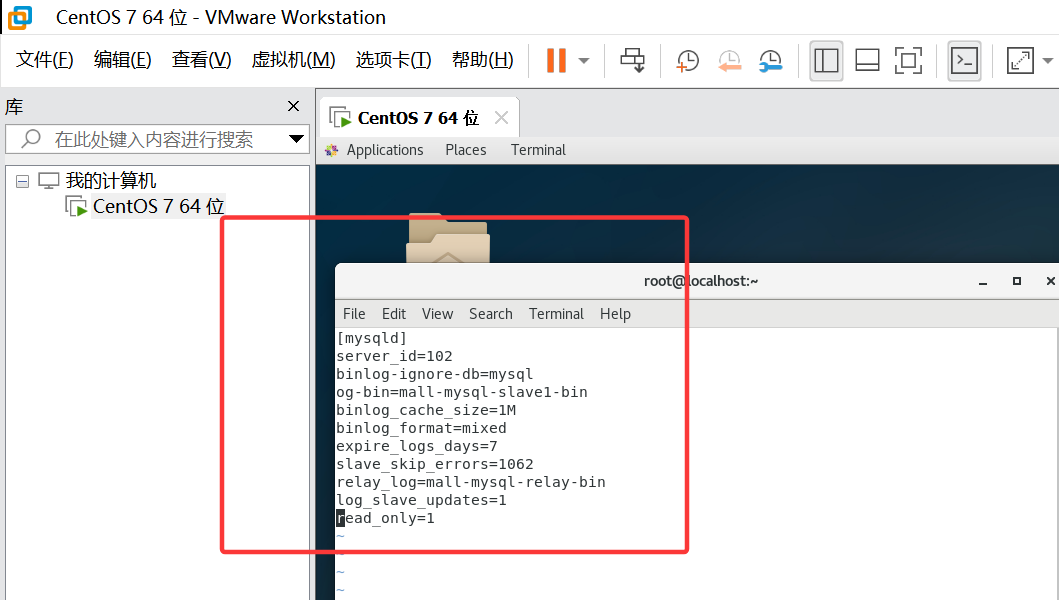Close the library panel with X
Image resolution: width=1059 pixels, height=600 pixels.
coord(293,106)
